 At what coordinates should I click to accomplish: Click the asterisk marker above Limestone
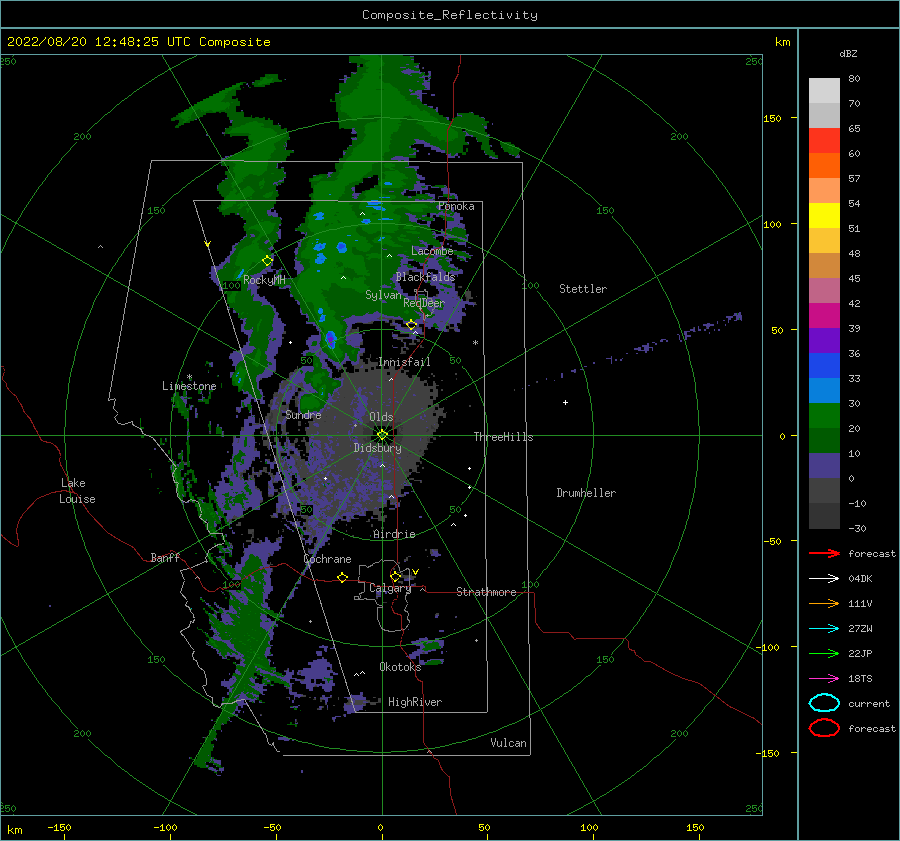click(189, 377)
